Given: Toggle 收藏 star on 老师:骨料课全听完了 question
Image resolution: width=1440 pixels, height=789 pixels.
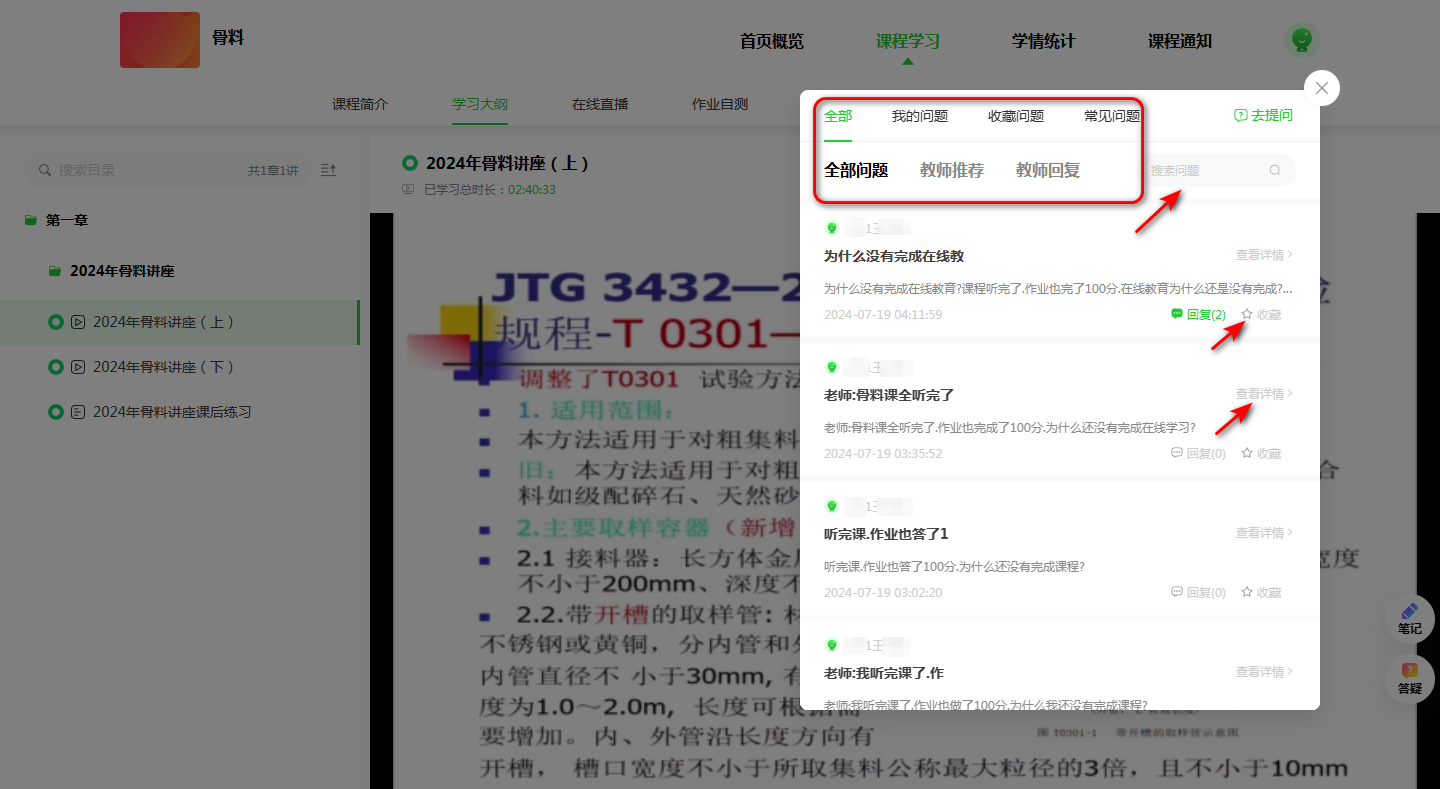Looking at the screenshot, I should tap(1261, 454).
